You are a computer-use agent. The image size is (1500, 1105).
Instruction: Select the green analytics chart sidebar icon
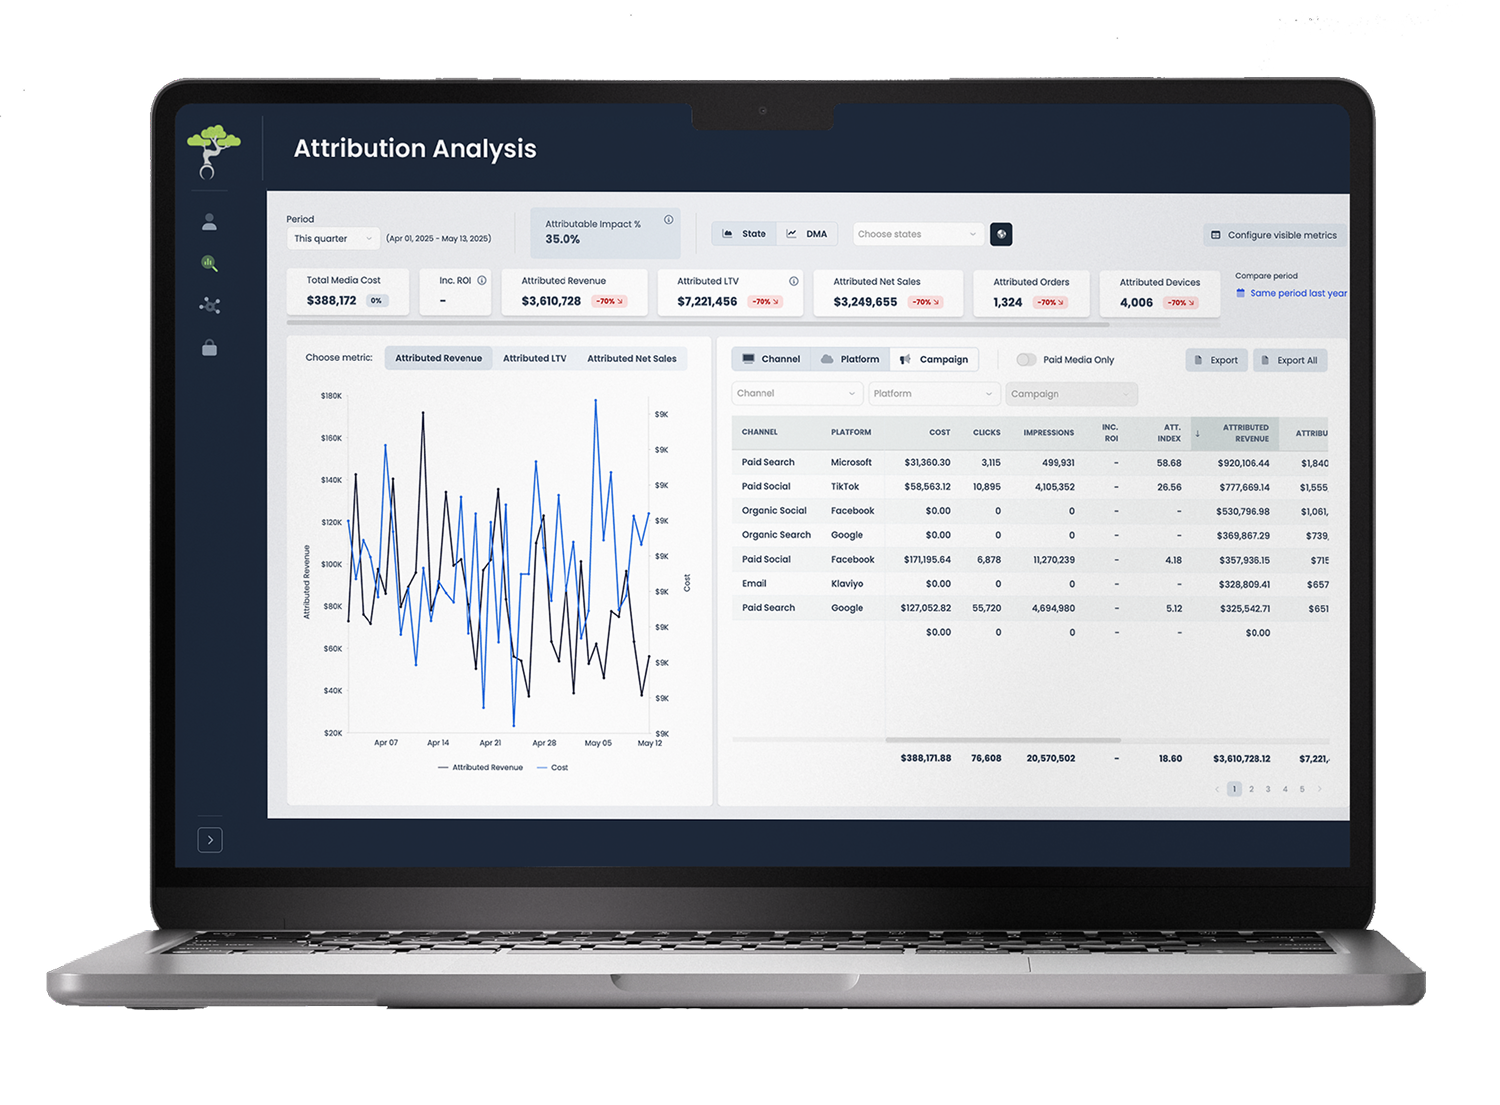(209, 264)
